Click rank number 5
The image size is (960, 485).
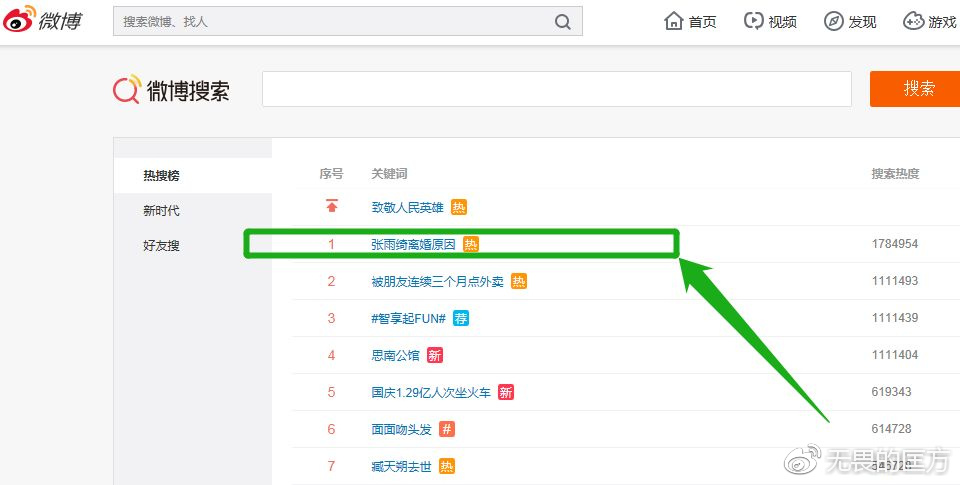(331, 392)
